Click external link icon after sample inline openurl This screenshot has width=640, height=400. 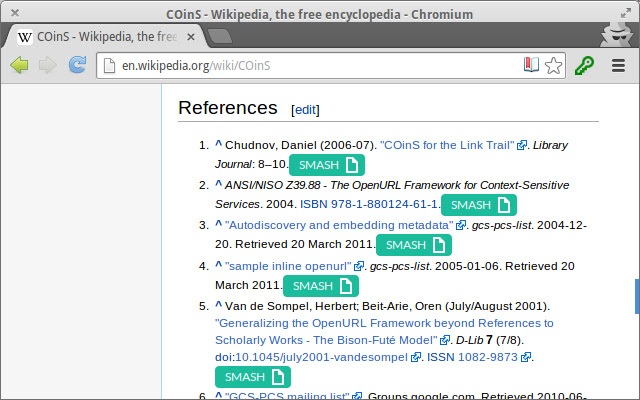pyautogui.click(x=359, y=266)
